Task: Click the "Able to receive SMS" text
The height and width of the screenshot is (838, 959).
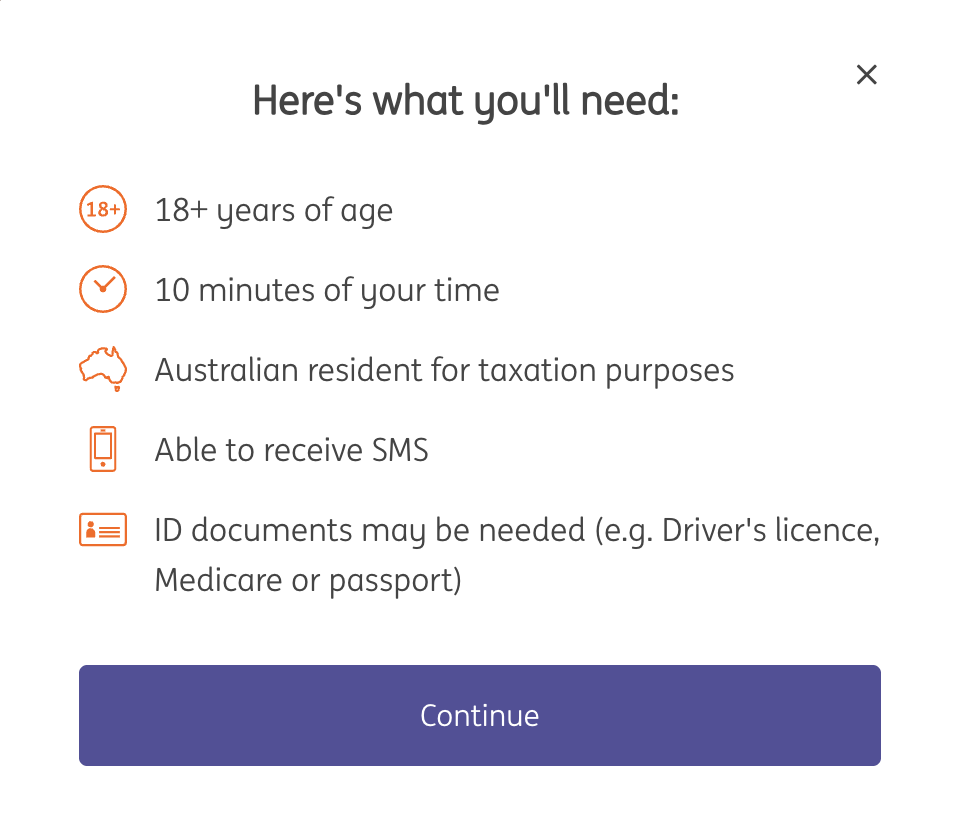Action: [291, 451]
